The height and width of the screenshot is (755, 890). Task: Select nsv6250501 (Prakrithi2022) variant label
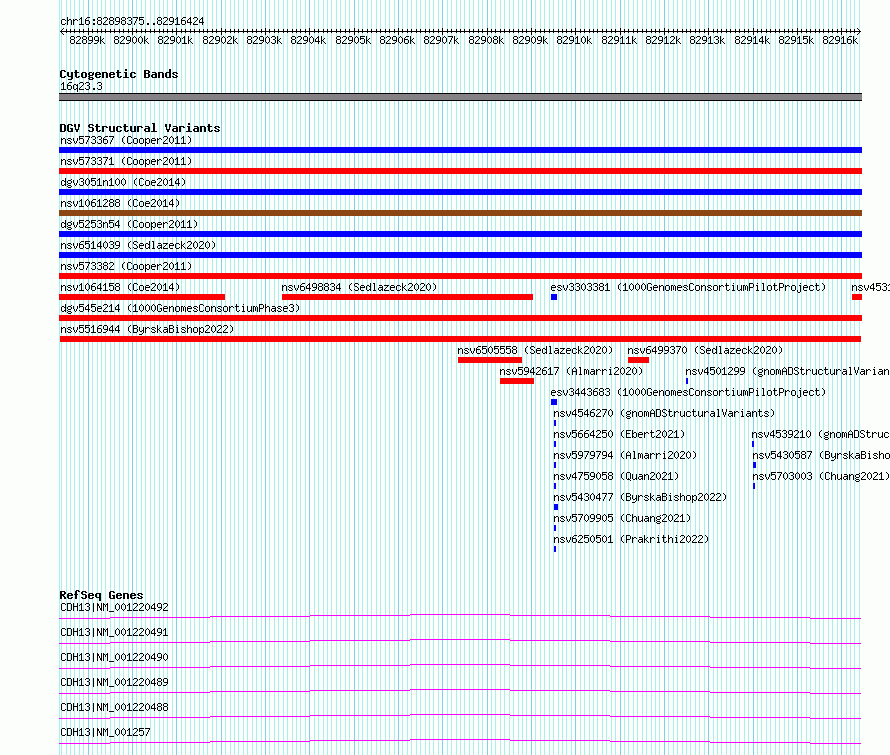[x=631, y=539]
